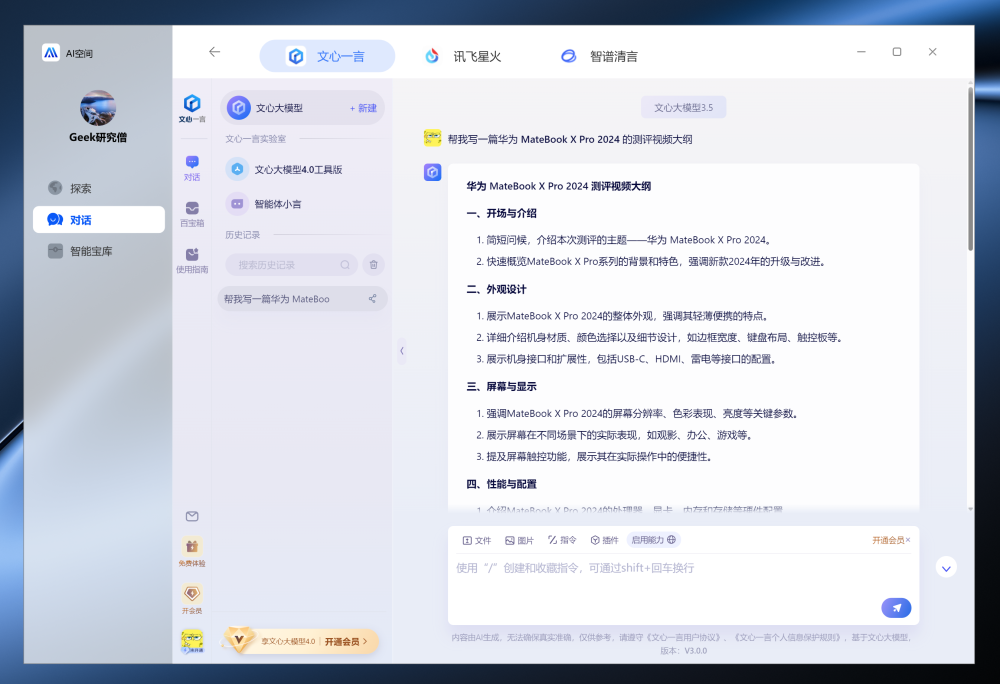The width and height of the screenshot is (1000, 684).
Task: Switch to the 智谱清言 tab
Action: (x=599, y=56)
